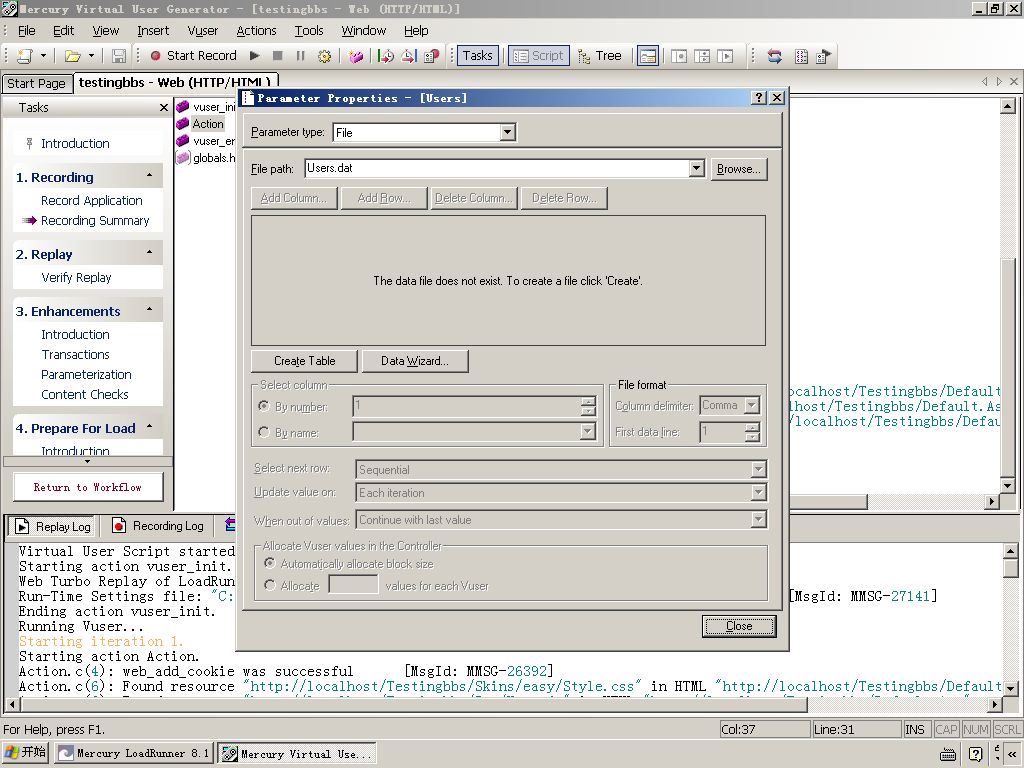Click the Data Wizard... button
Screen dimensions: 1024x768
[415, 361]
